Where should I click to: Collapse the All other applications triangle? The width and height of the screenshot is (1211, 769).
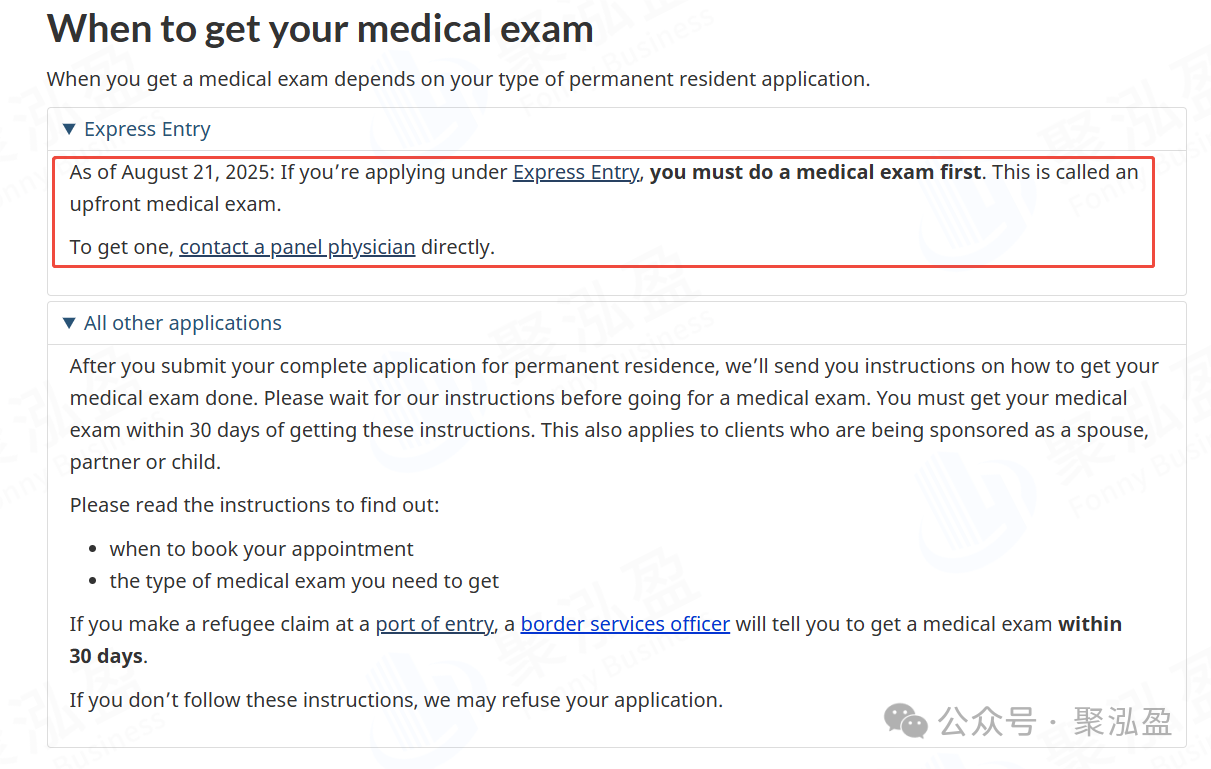pos(69,323)
